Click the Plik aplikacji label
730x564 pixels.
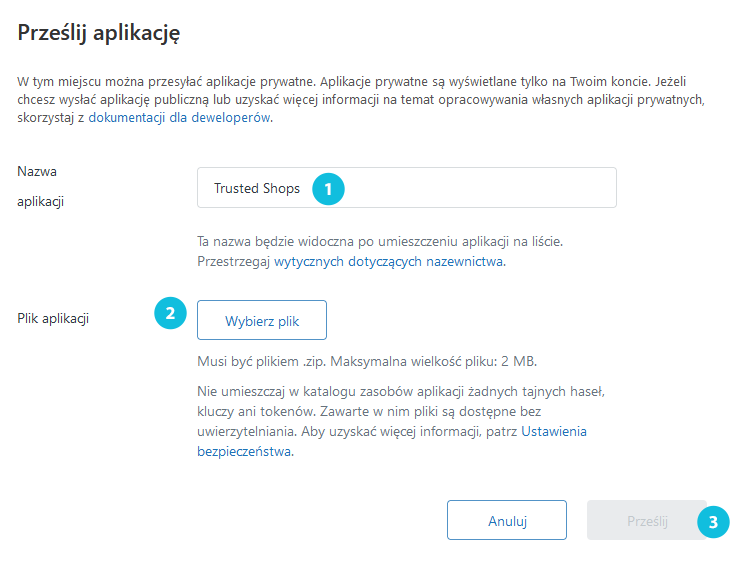tap(53, 319)
